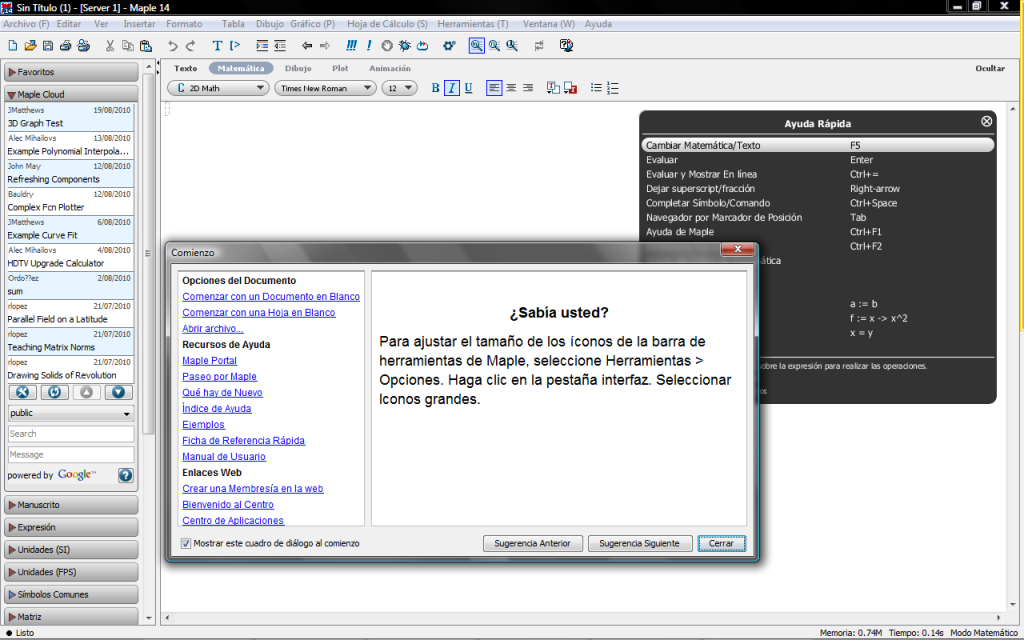
Task: Open the 'Paseo por Maple' link
Action: click(219, 377)
